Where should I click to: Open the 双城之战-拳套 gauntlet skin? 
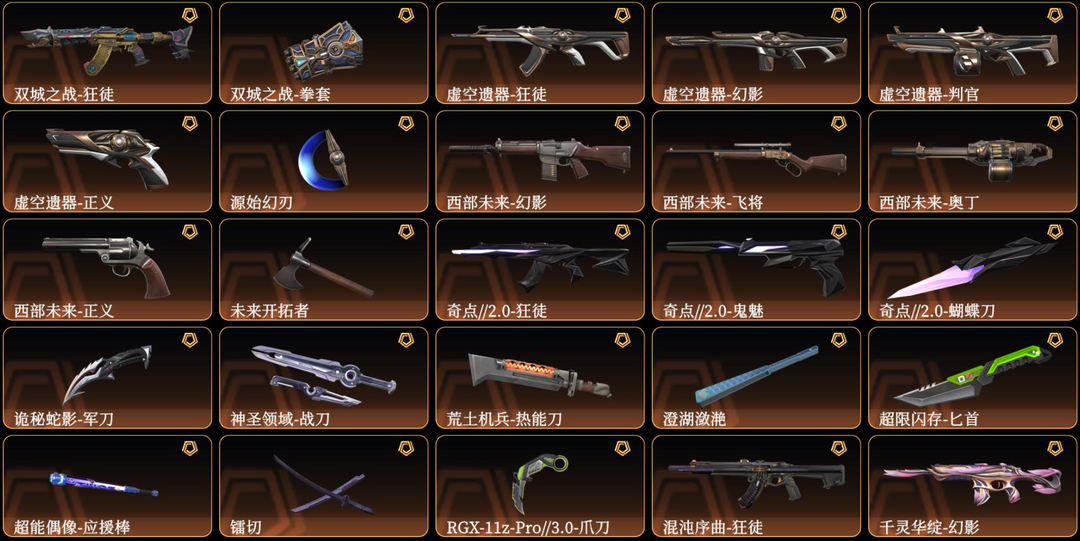coord(324,53)
